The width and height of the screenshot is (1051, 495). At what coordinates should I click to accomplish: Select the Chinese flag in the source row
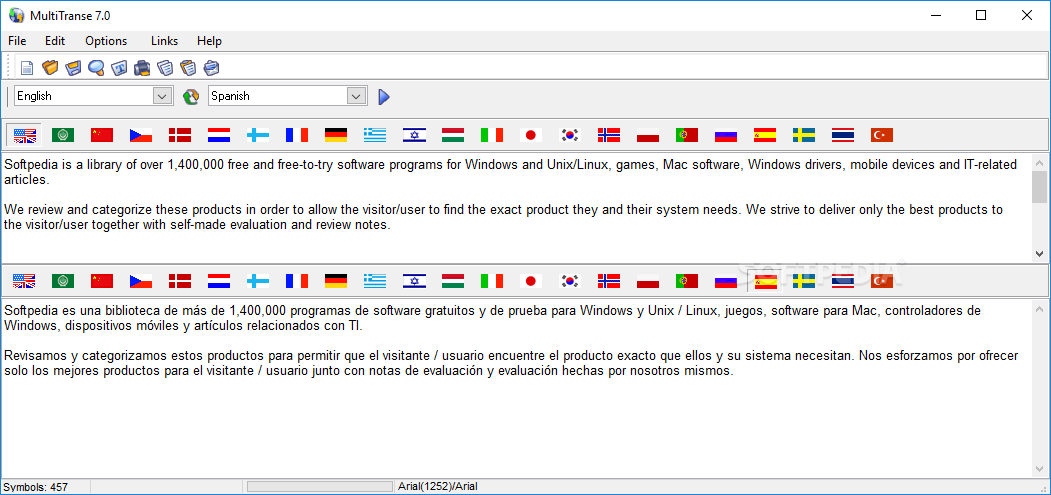pos(102,135)
